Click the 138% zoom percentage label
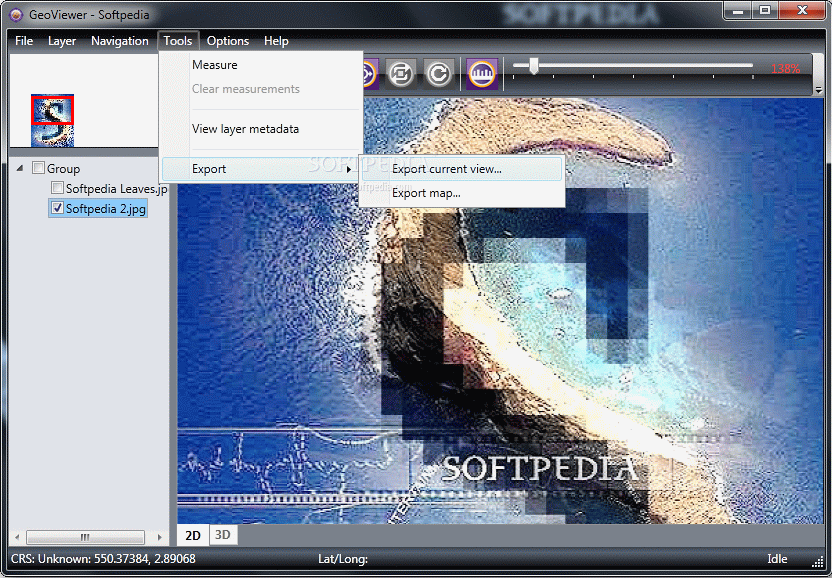This screenshot has height=578, width=832. 785,68
